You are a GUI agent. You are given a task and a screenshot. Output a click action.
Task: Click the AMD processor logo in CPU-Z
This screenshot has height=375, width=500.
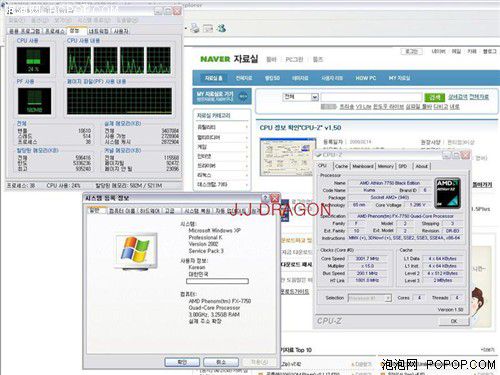click(448, 193)
